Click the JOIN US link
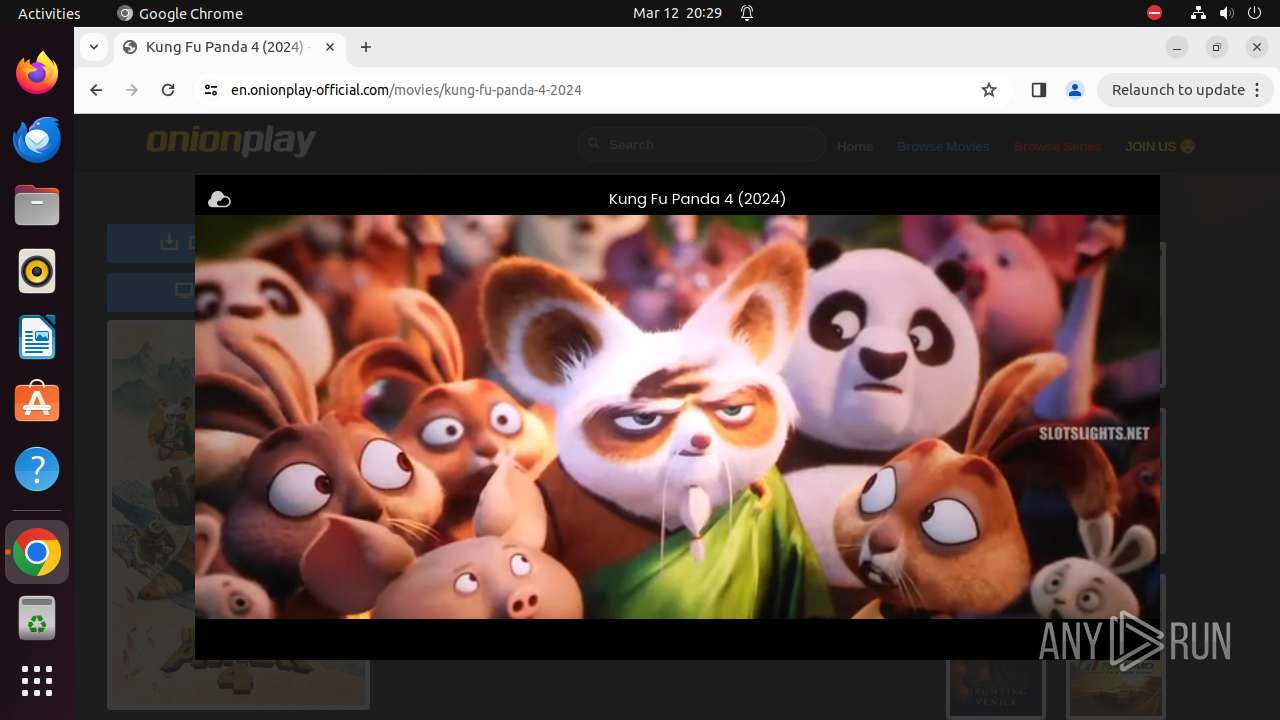The width and height of the screenshot is (1280, 720). tap(1160, 146)
